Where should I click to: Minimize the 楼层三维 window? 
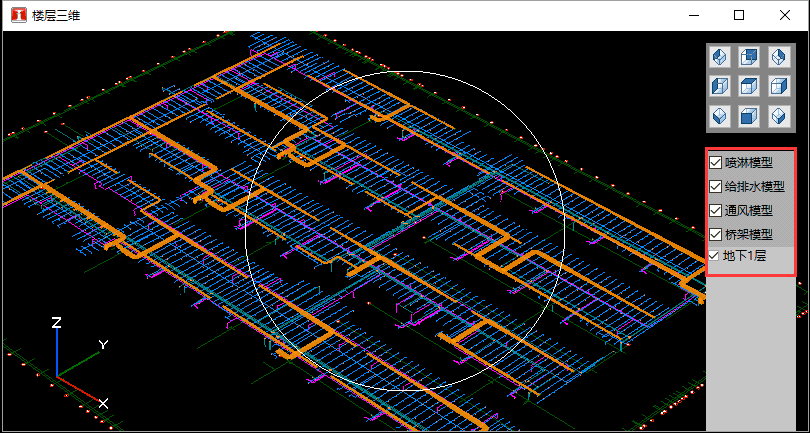[x=693, y=15]
